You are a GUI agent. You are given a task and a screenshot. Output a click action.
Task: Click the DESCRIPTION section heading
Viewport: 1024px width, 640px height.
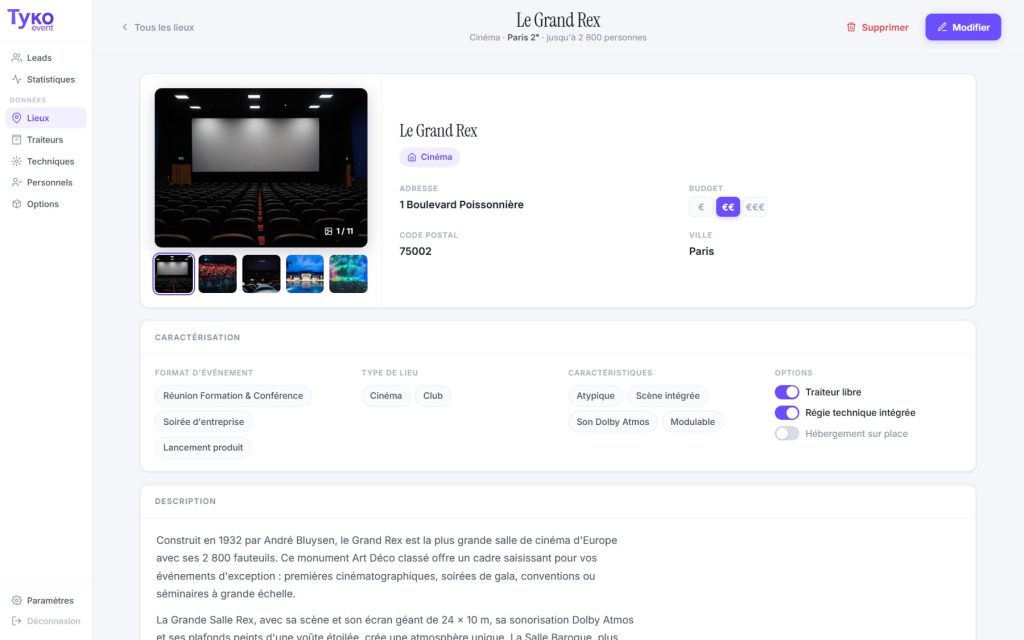185,502
